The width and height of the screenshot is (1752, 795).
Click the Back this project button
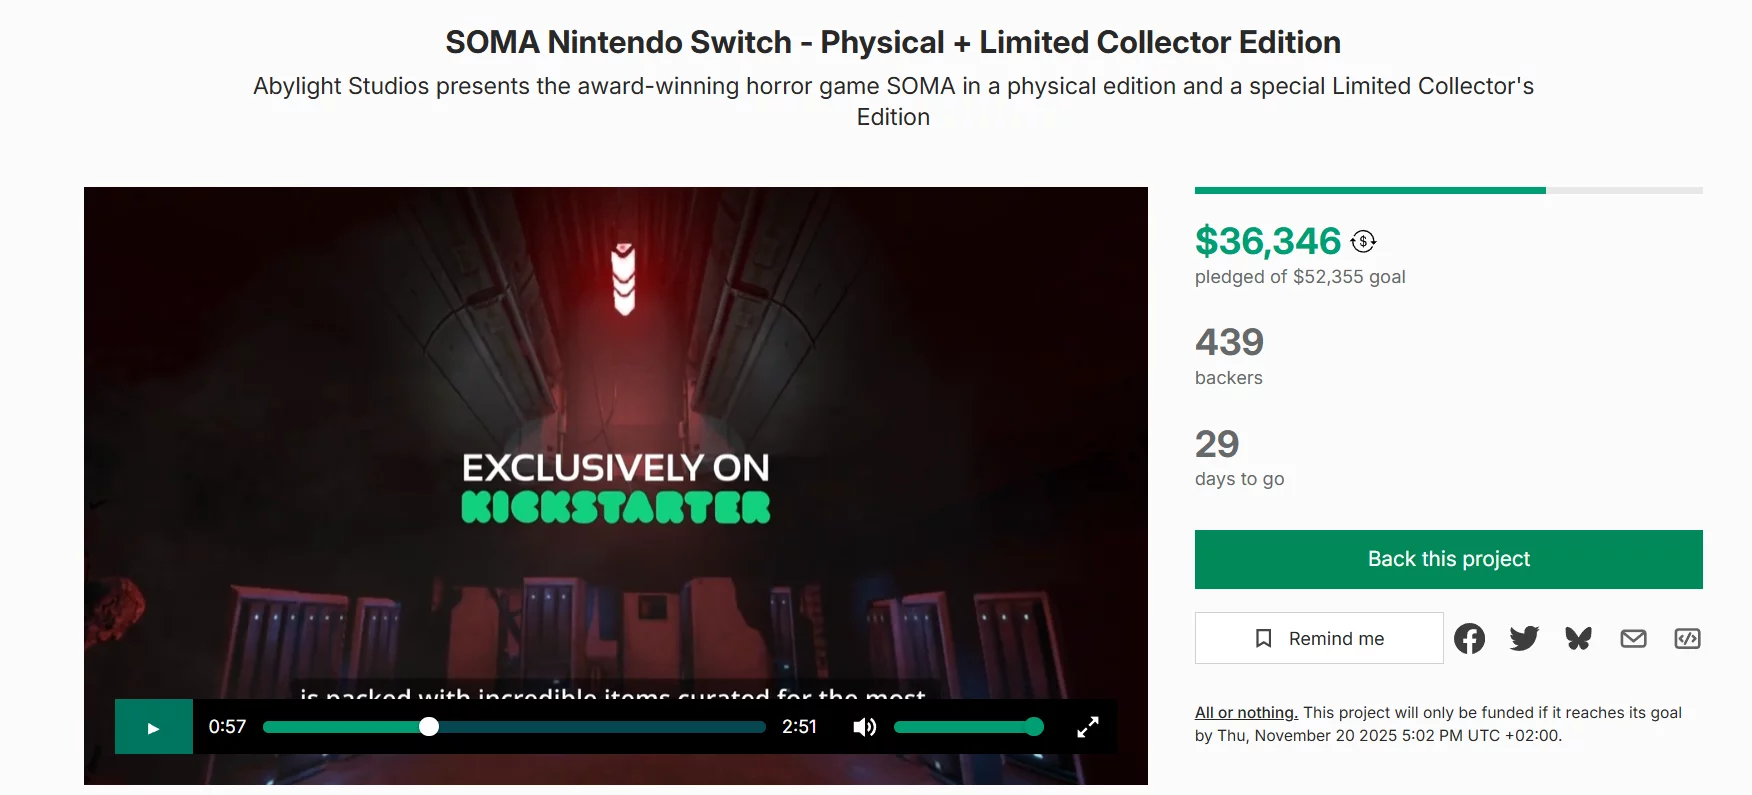1448,559
